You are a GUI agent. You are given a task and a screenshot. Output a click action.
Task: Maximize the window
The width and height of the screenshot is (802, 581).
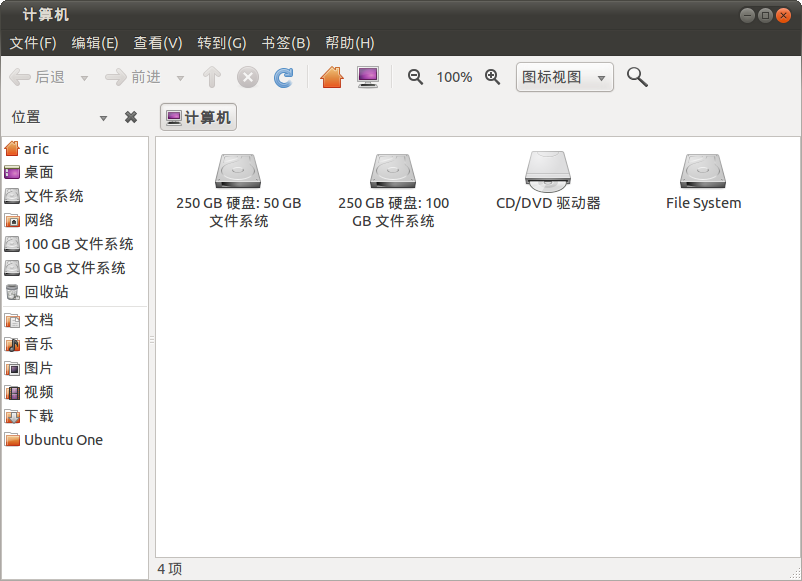point(765,15)
